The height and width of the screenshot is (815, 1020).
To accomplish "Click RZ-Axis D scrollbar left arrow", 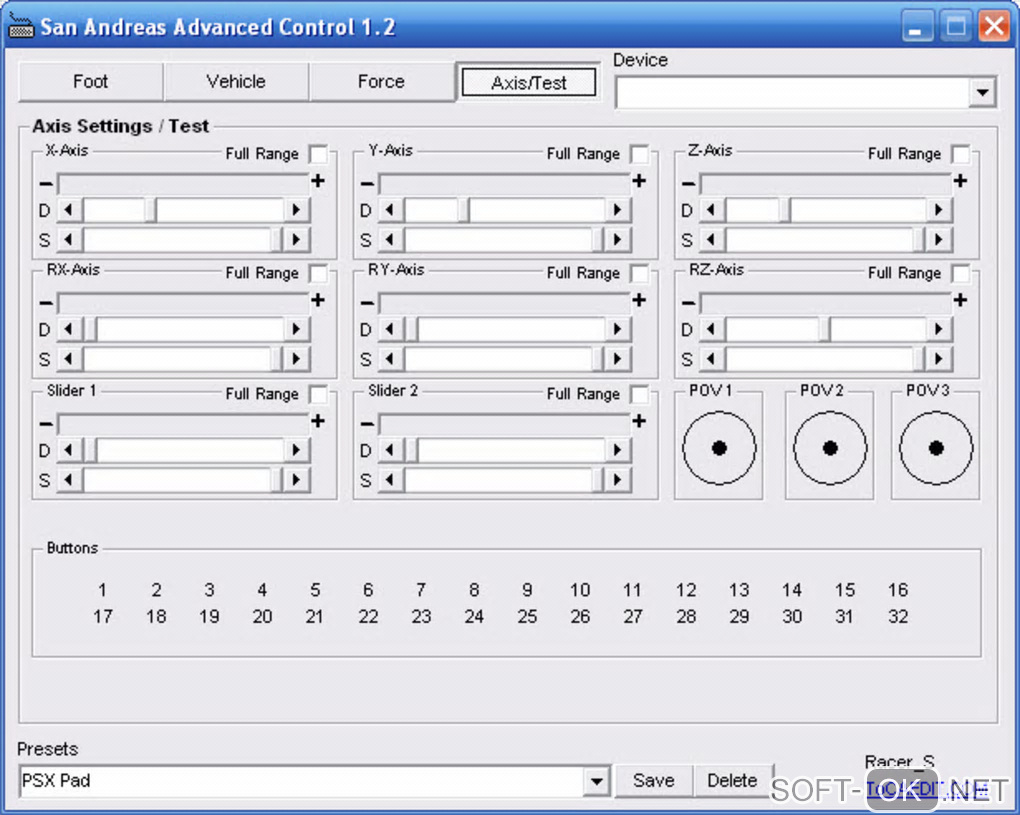I will (x=711, y=329).
